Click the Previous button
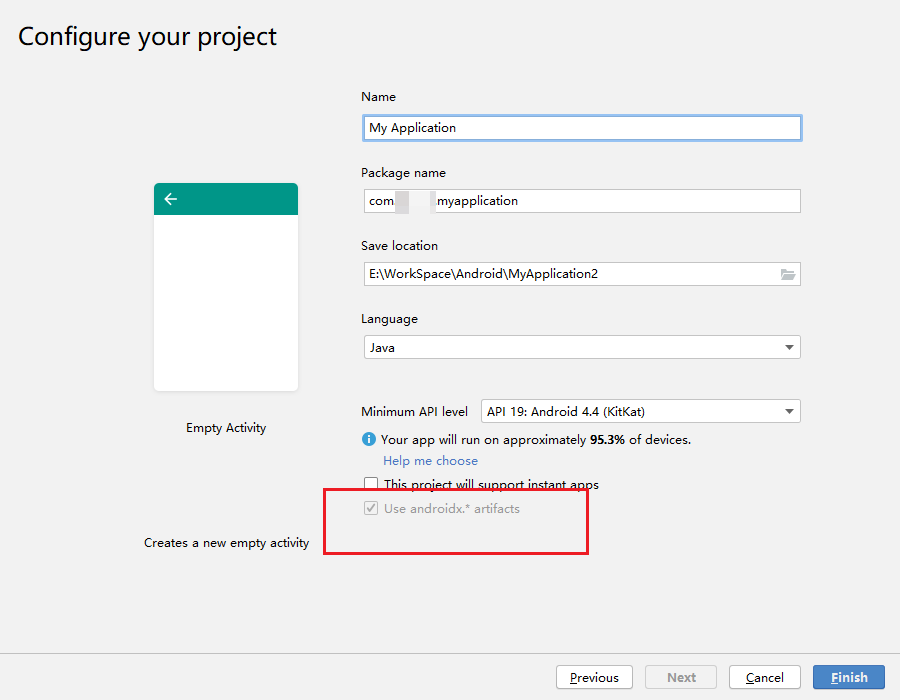Screen dimensions: 900x700 click(594, 677)
